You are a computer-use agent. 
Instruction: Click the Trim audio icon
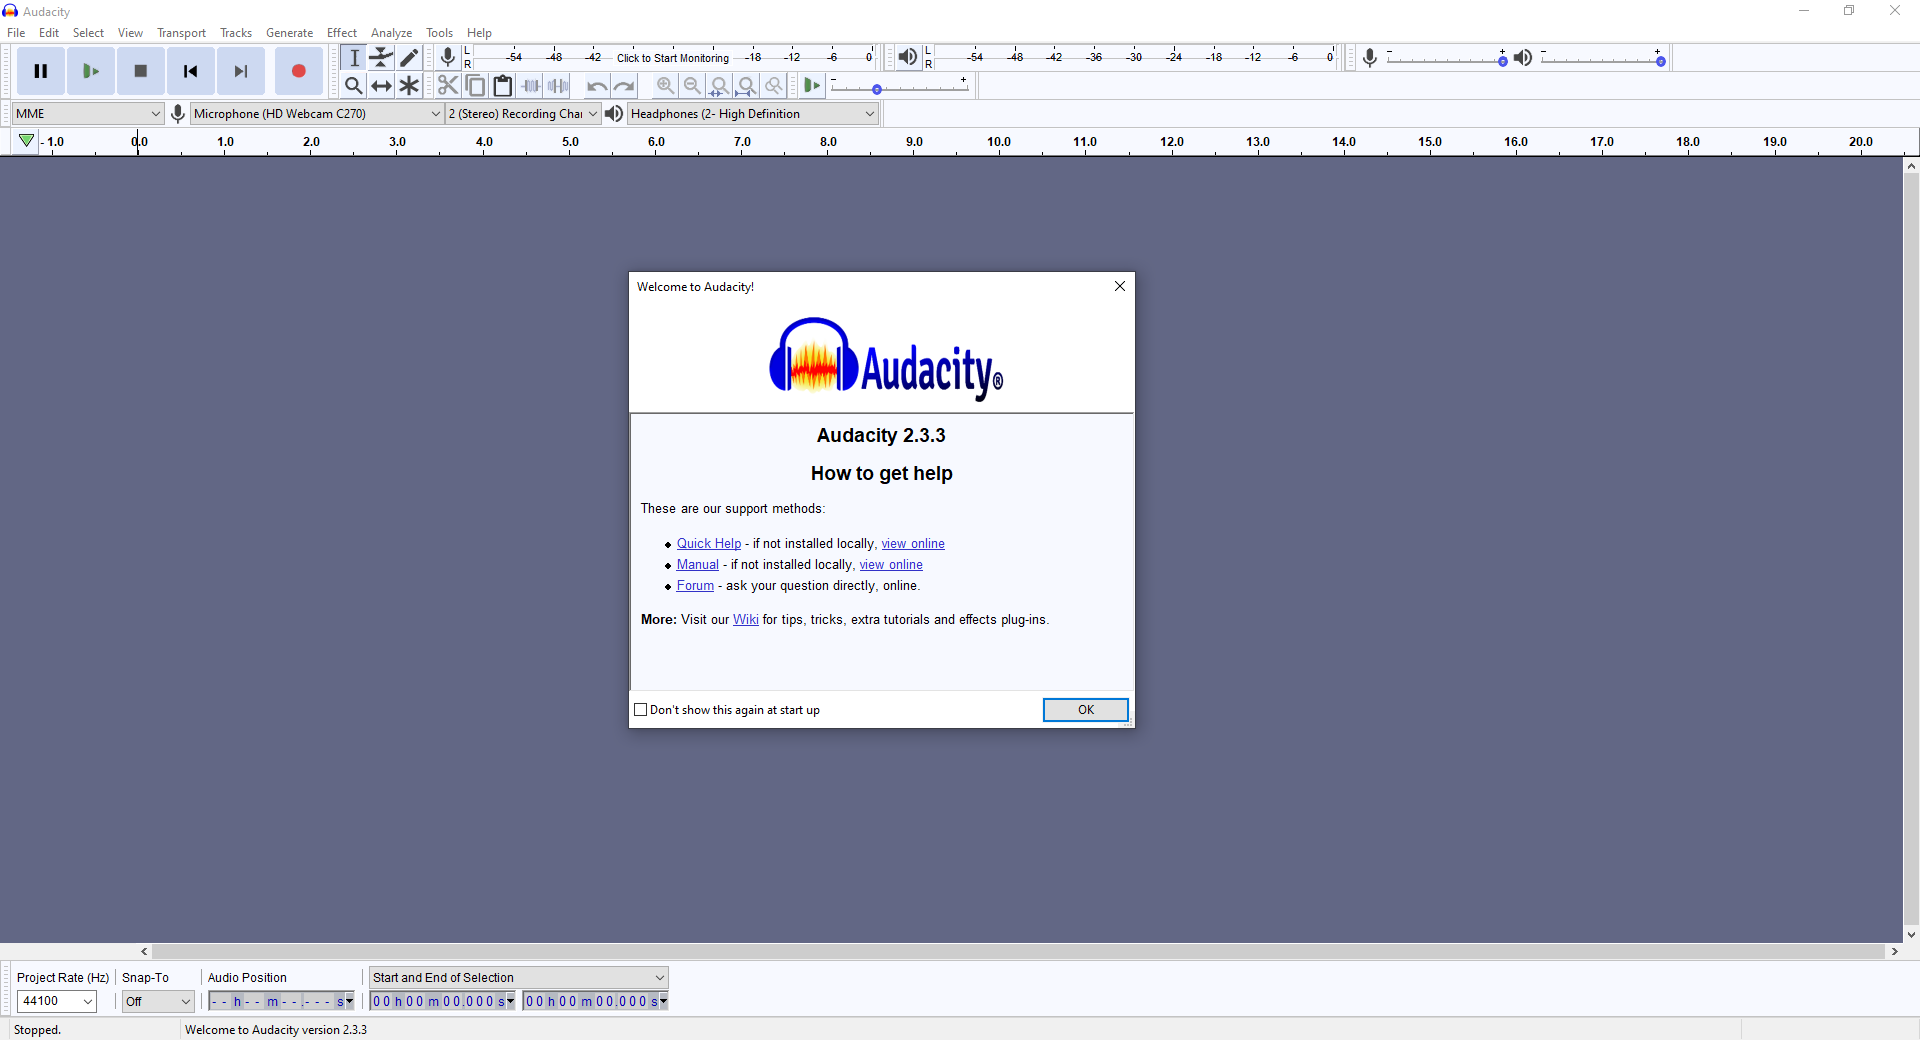pos(532,86)
